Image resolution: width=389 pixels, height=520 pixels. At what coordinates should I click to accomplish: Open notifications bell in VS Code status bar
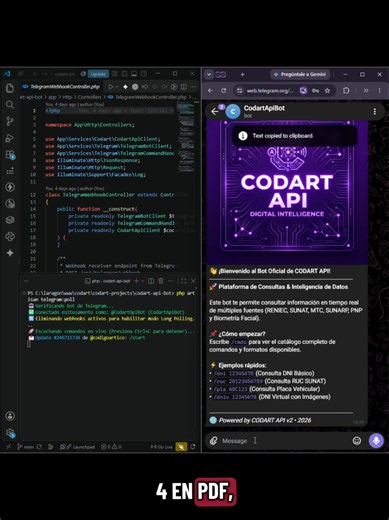193,447
